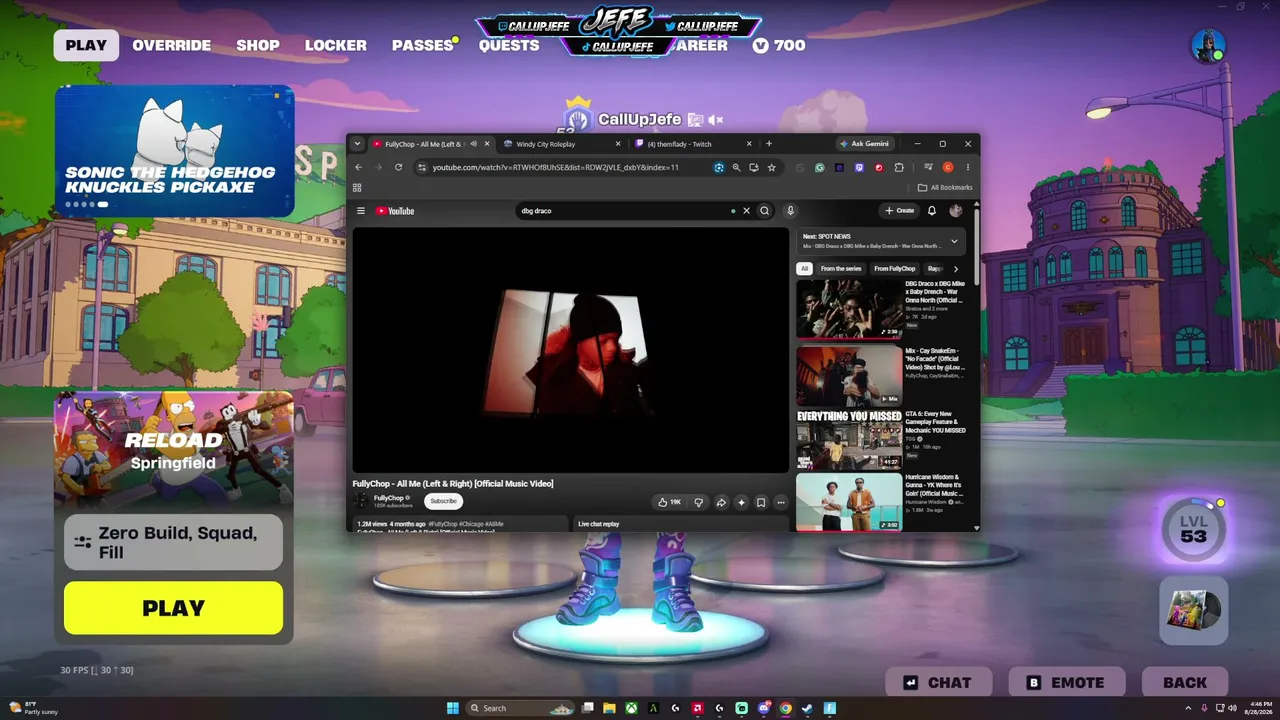The width and height of the screenshot is (1280, 720).
Task: Go to YouTube home via the logo
Action: [x=395, y=211]
